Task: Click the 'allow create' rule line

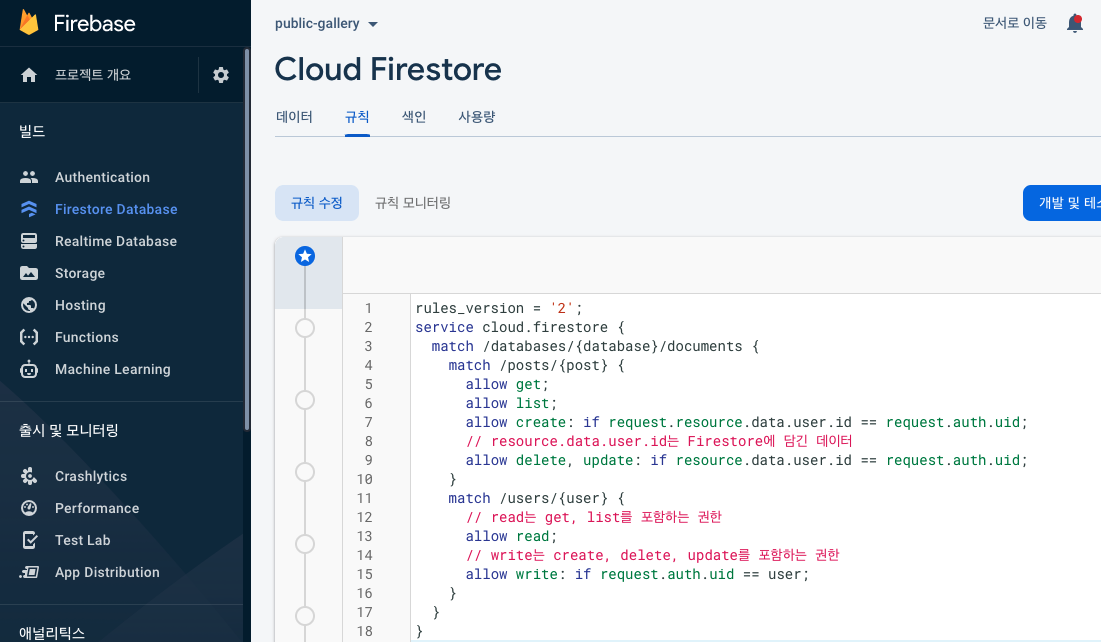Action: [746, 422]
